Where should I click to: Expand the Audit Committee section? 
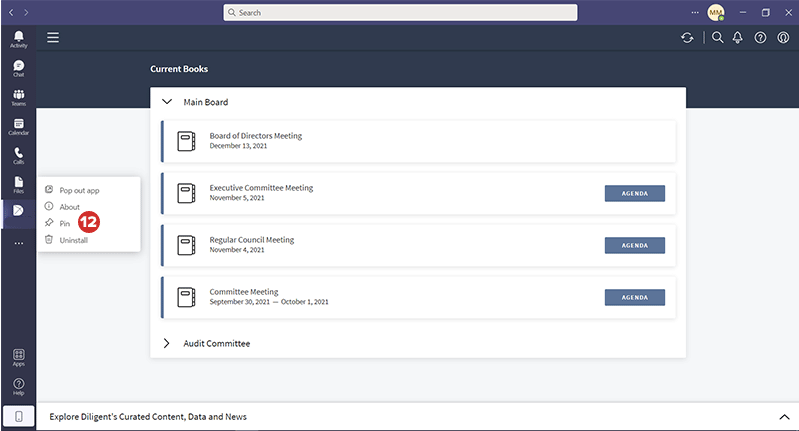pyautogui.click(x=167, y=343)
